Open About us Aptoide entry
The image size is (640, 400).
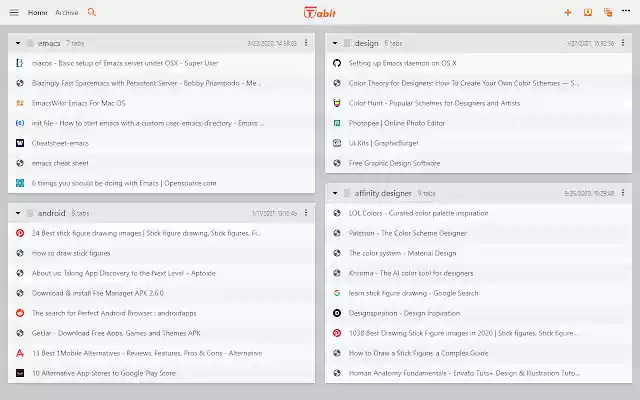[x=124, y=273]
